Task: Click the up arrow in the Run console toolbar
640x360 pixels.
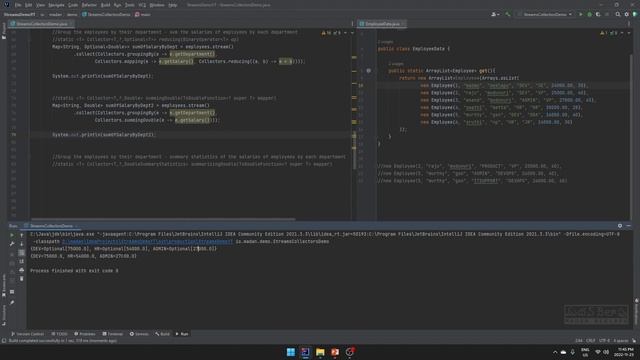Action: click(x=22, y=236)
